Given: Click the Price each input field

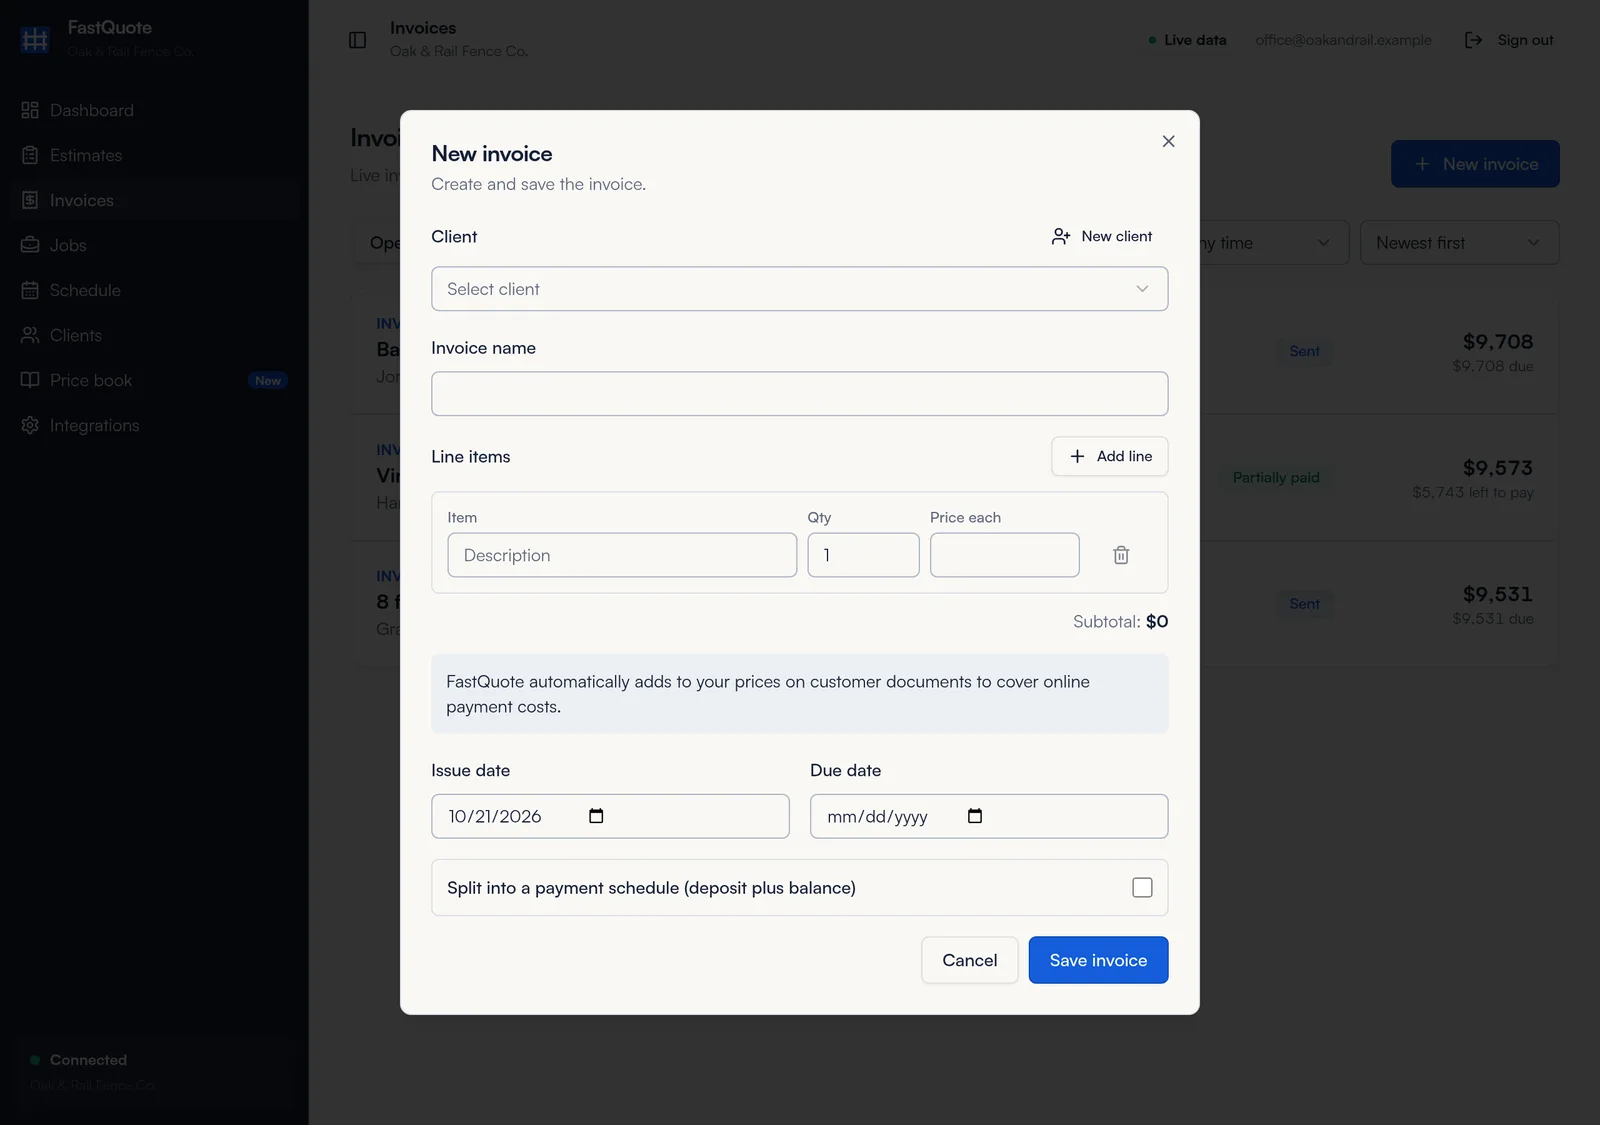Looking at the screenshot, I should coord(1005,555).
